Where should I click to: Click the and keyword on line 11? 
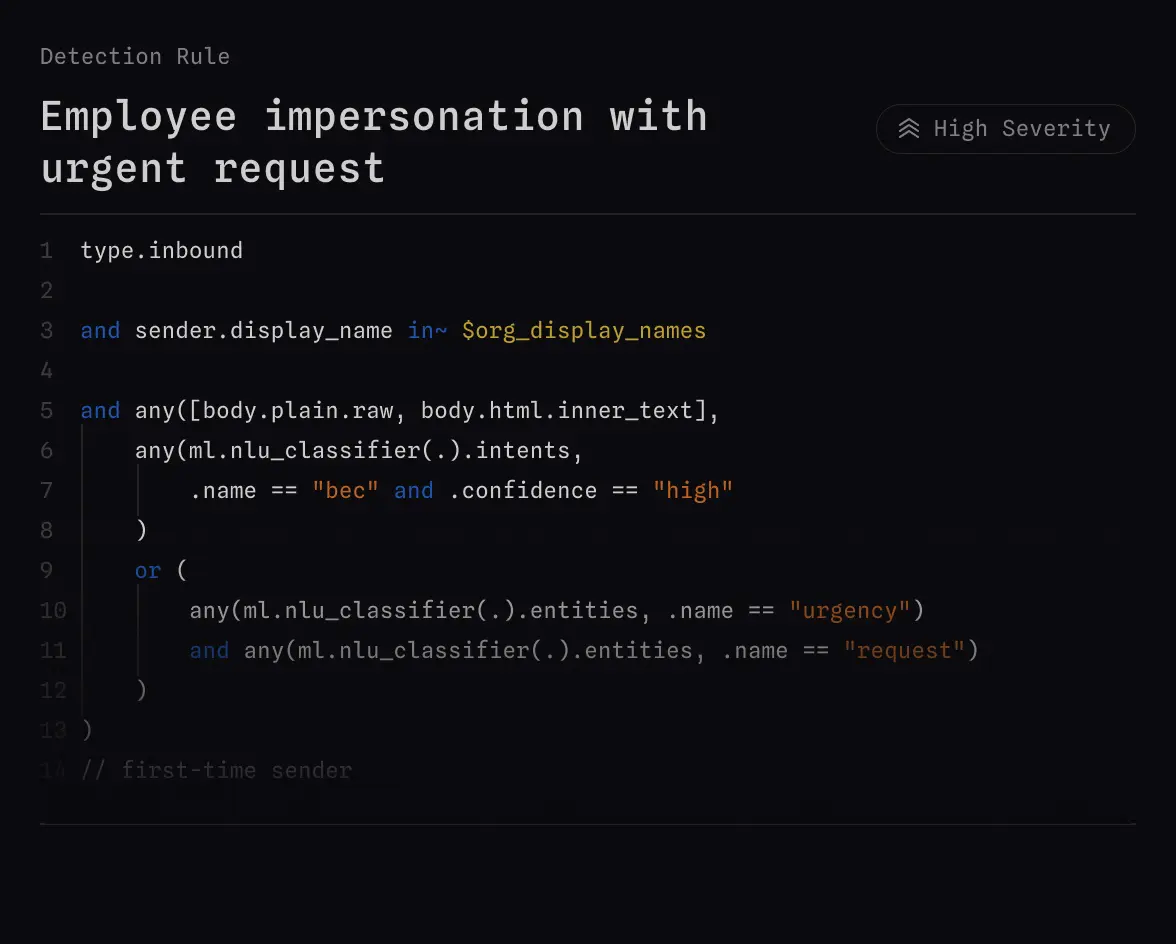[x=209, y=650]
